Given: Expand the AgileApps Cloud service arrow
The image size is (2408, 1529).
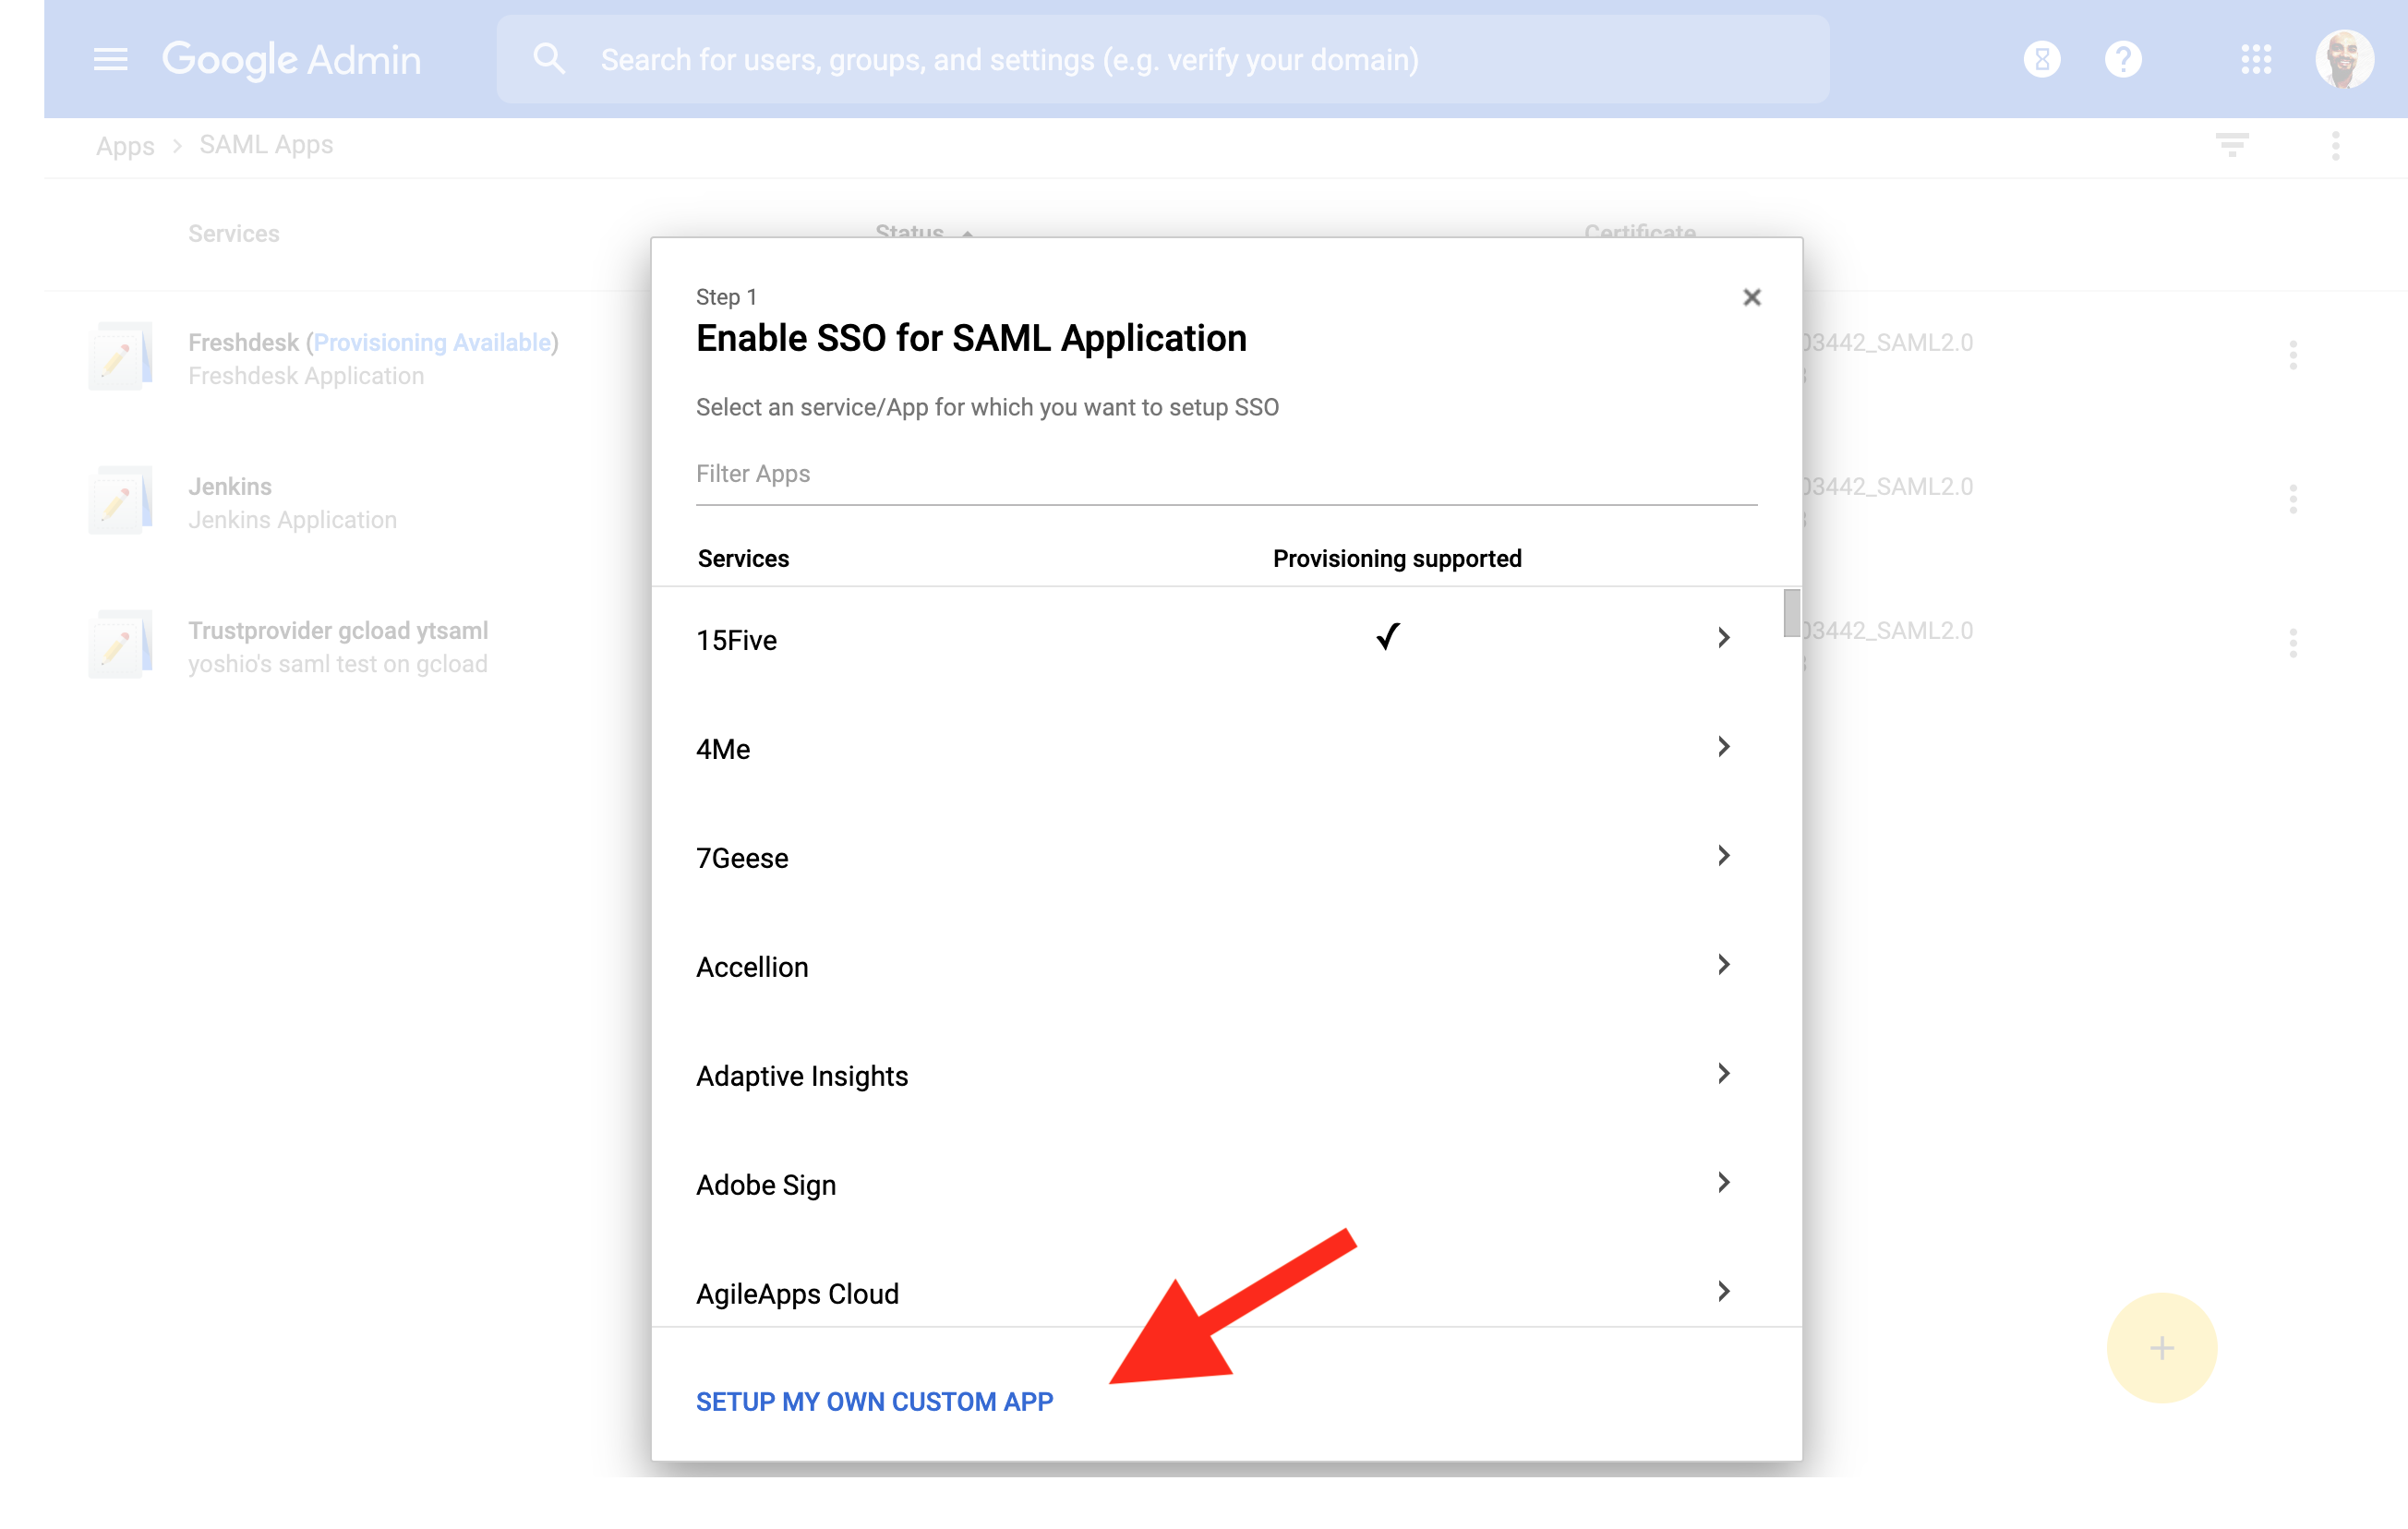Looking at the screenshot, I should [x=1723, y=1291].
